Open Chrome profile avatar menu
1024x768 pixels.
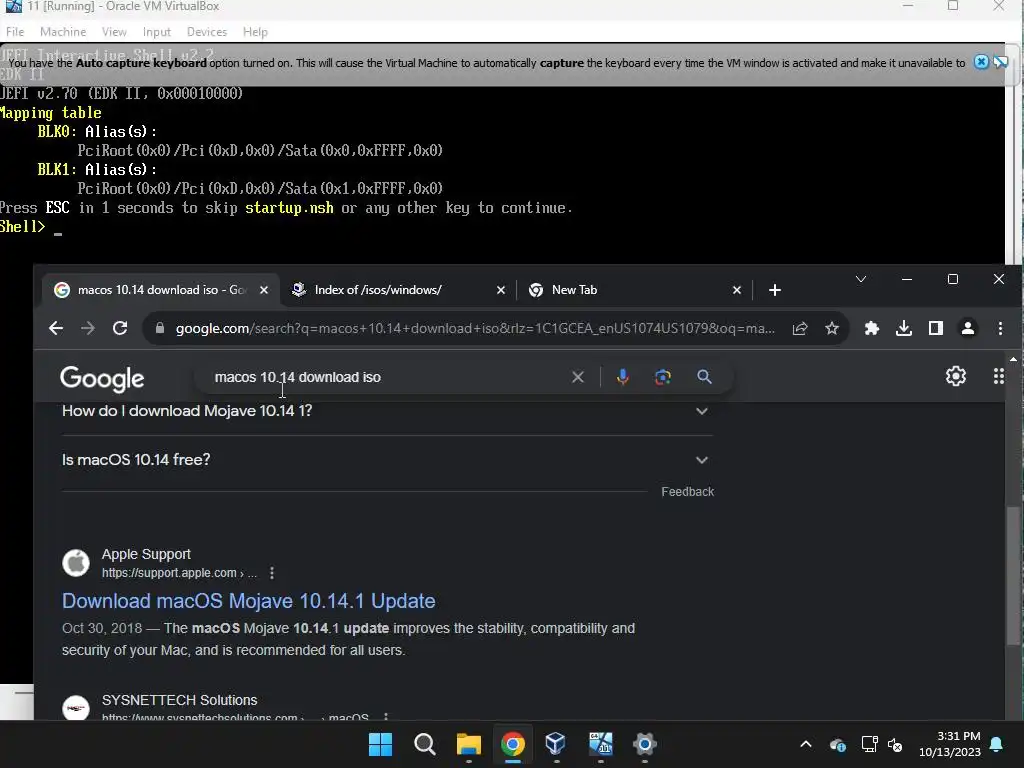pyautogui.click(x=968, y=328)
